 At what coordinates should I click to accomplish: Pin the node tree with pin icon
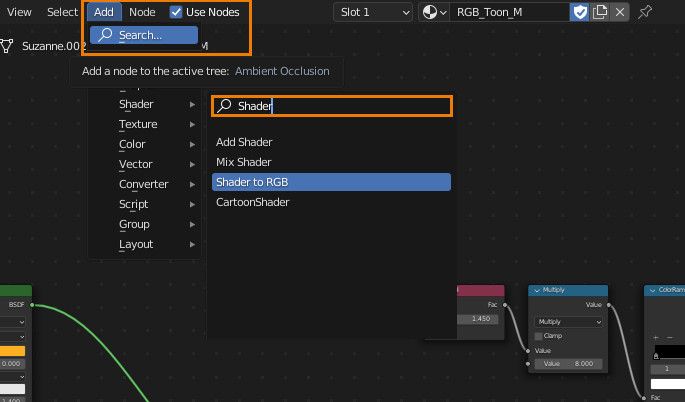(645, 12)
